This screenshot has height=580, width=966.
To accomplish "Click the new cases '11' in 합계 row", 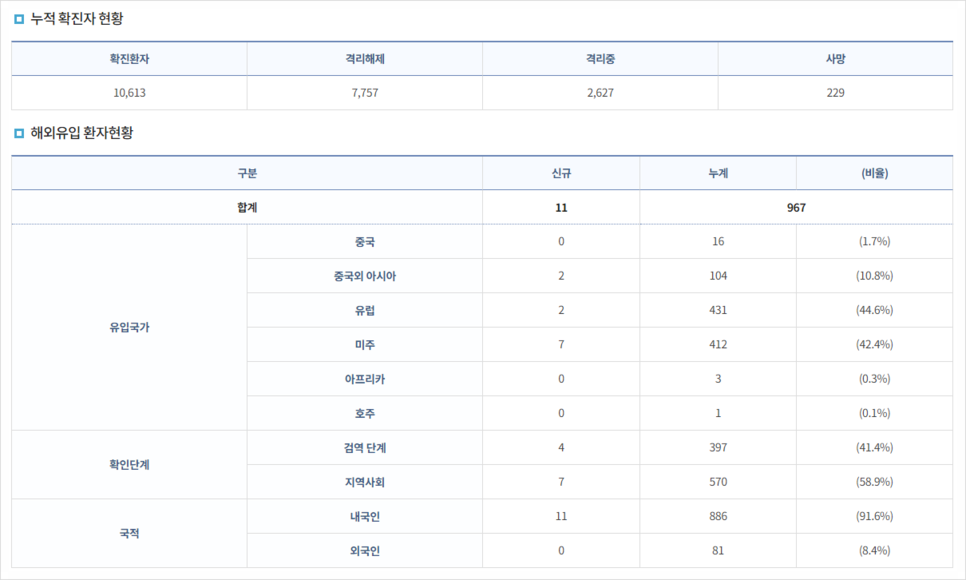I will coord(561,208).
